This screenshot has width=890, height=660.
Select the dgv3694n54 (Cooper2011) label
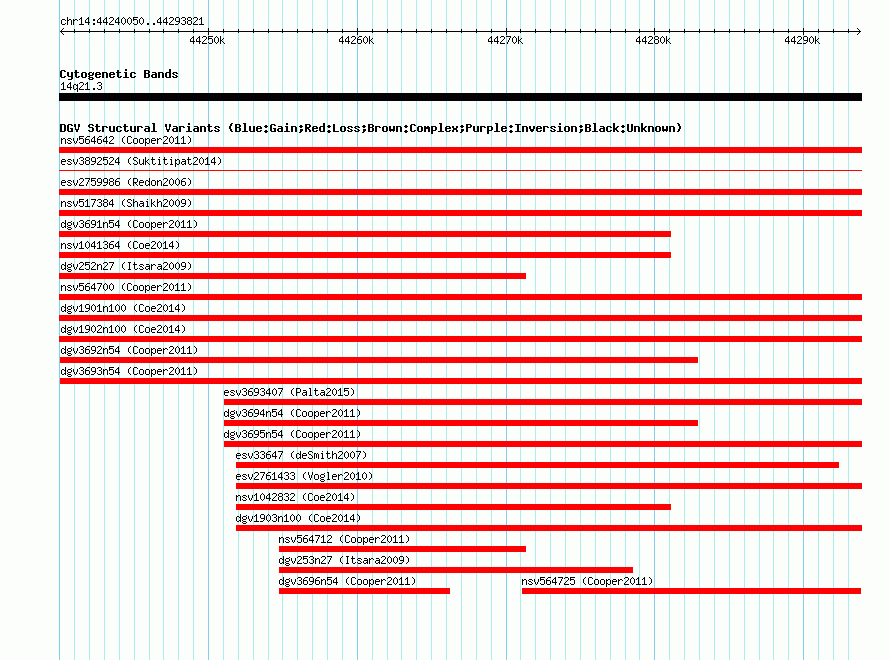292,413
